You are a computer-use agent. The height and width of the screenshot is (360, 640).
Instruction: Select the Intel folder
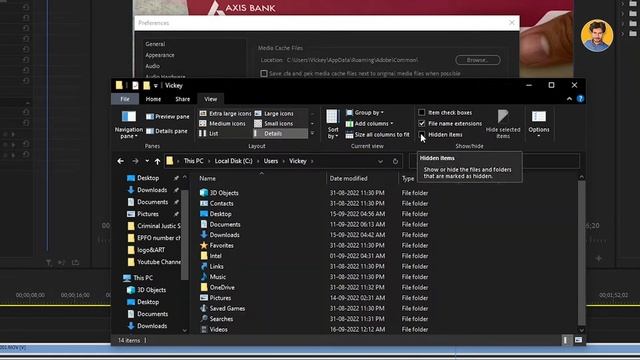(x=215, y=256)
